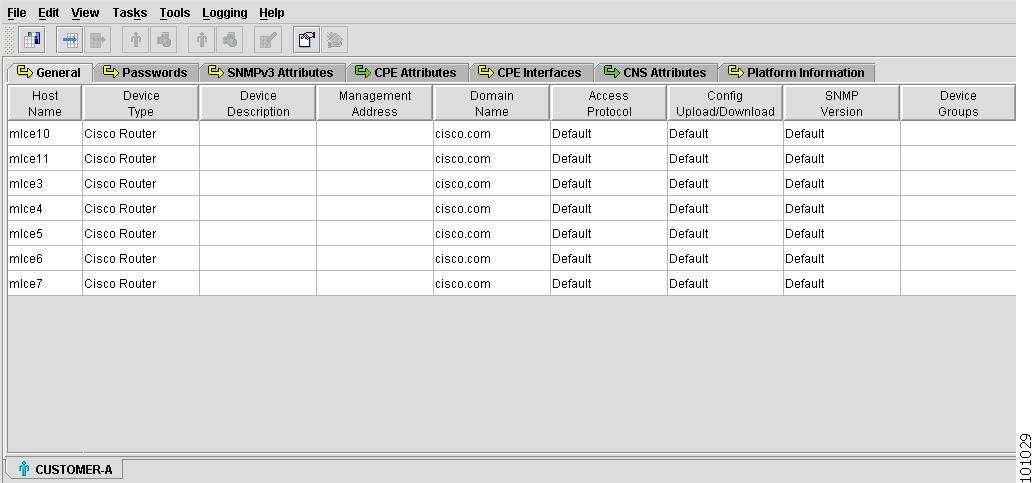Click the grayed house-with-arrow toolbar icon
This screenshot has width=1034, height=483.
tap(334, 40)
